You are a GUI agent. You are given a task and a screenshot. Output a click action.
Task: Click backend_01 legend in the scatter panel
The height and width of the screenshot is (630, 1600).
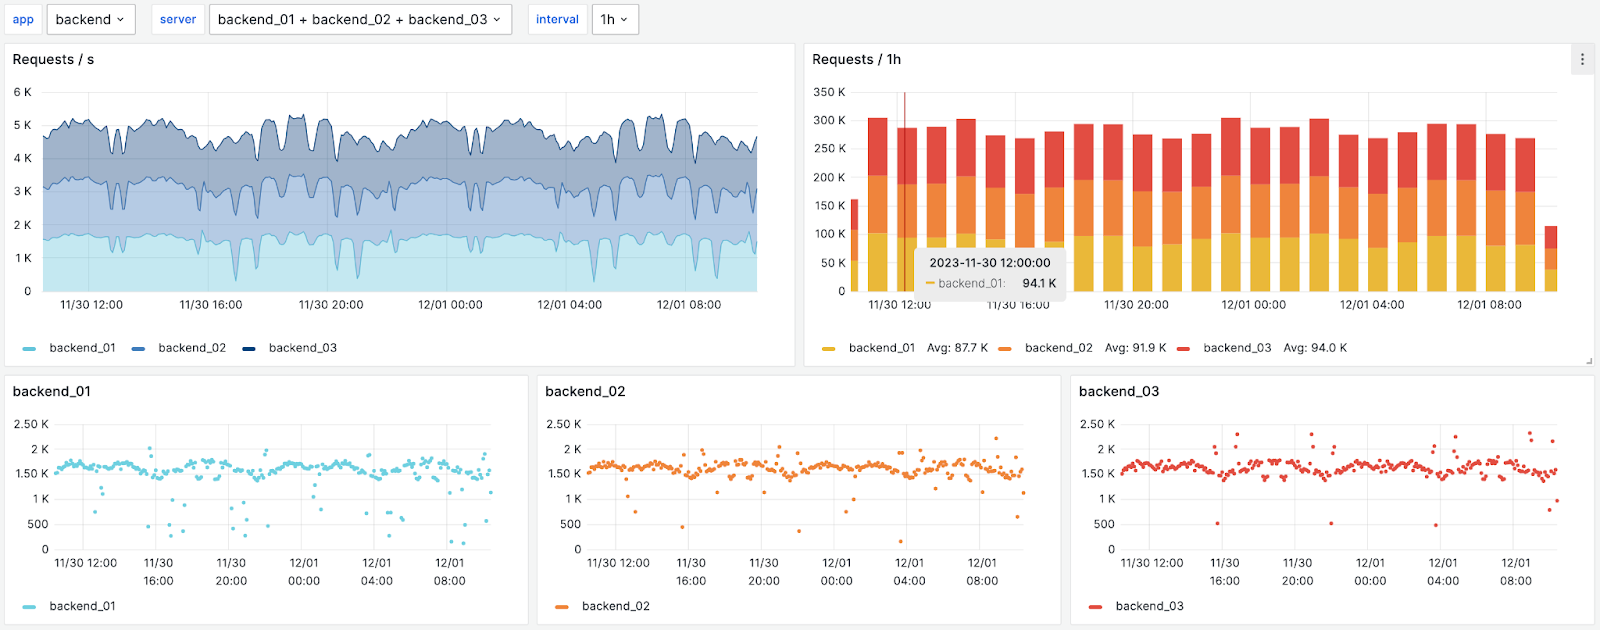pyautogui.click(x=82, y=606)
